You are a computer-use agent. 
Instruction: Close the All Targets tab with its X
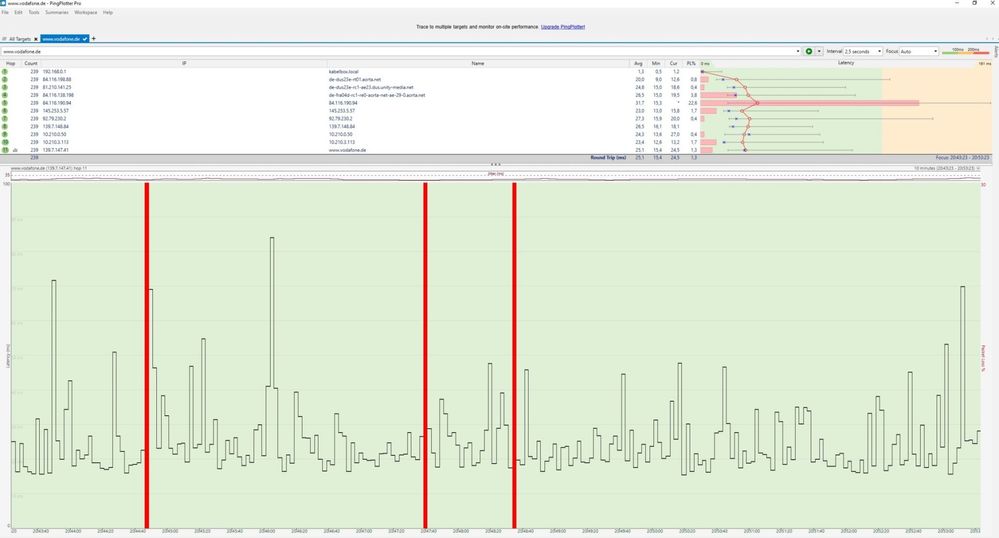point(36,39)
